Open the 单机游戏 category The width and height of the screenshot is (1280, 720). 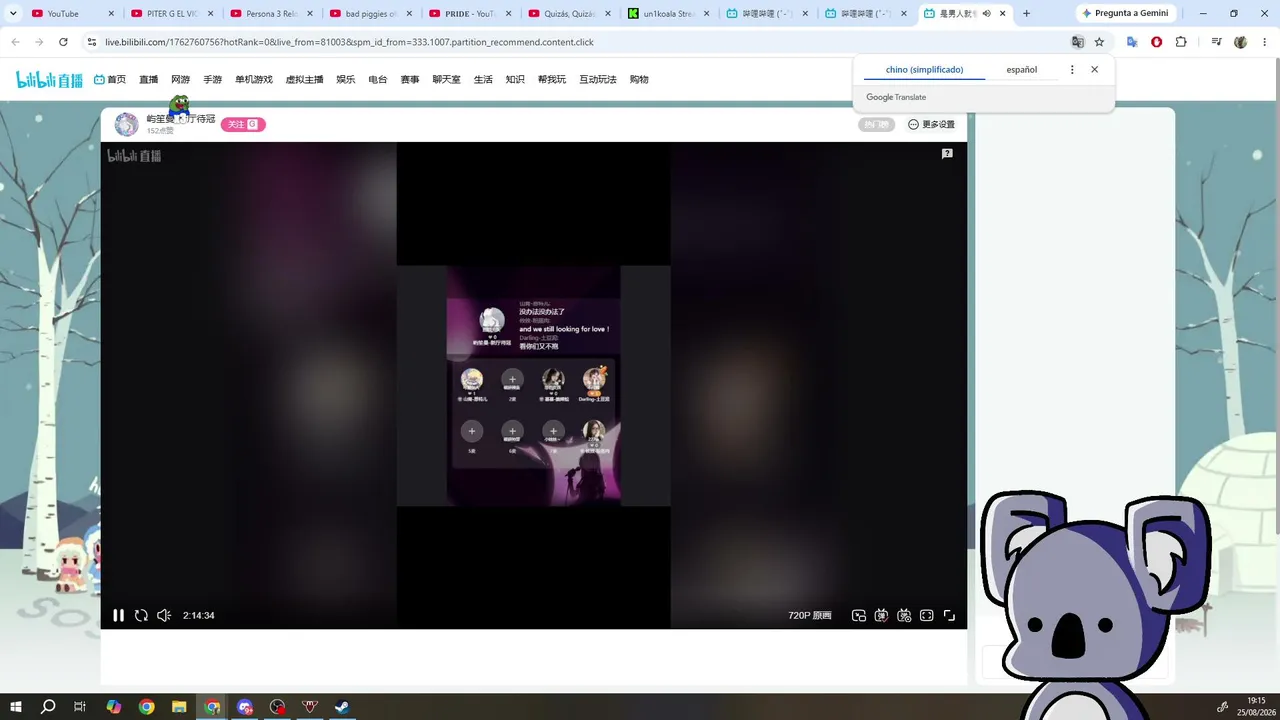point(254,80)
